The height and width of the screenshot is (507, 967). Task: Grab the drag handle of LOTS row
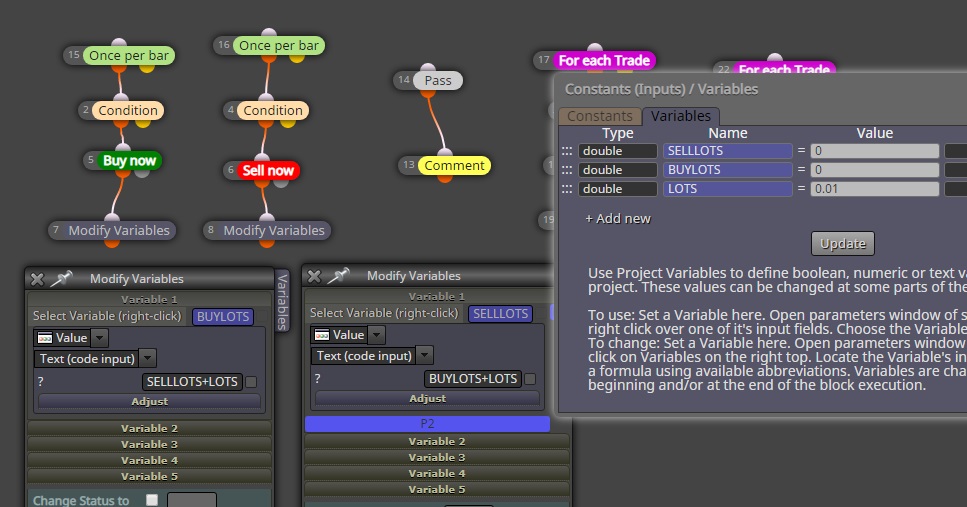pos(567,189)
